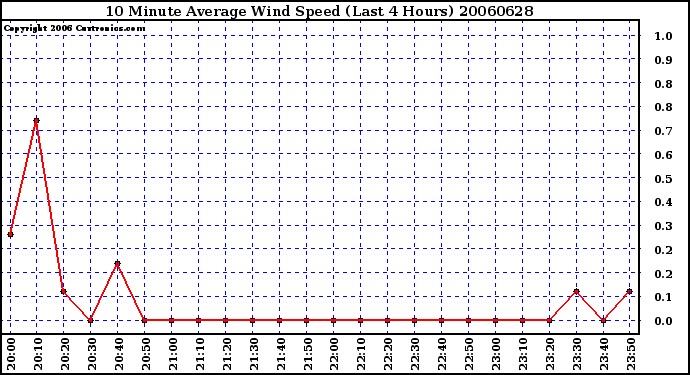The image size is (690, 375).
Task: Select the 21:00 time axis label
Action: point(172,354)
